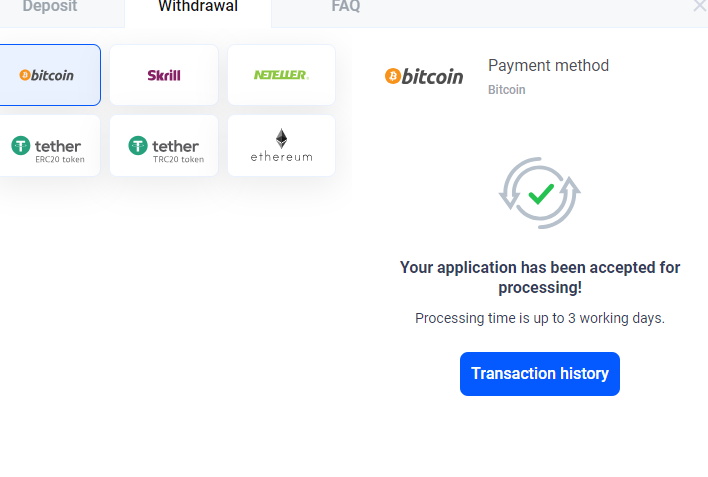Choose Skrill as withdrawal method
This screenshot has width=708, height=477.
tap(163, 75)
